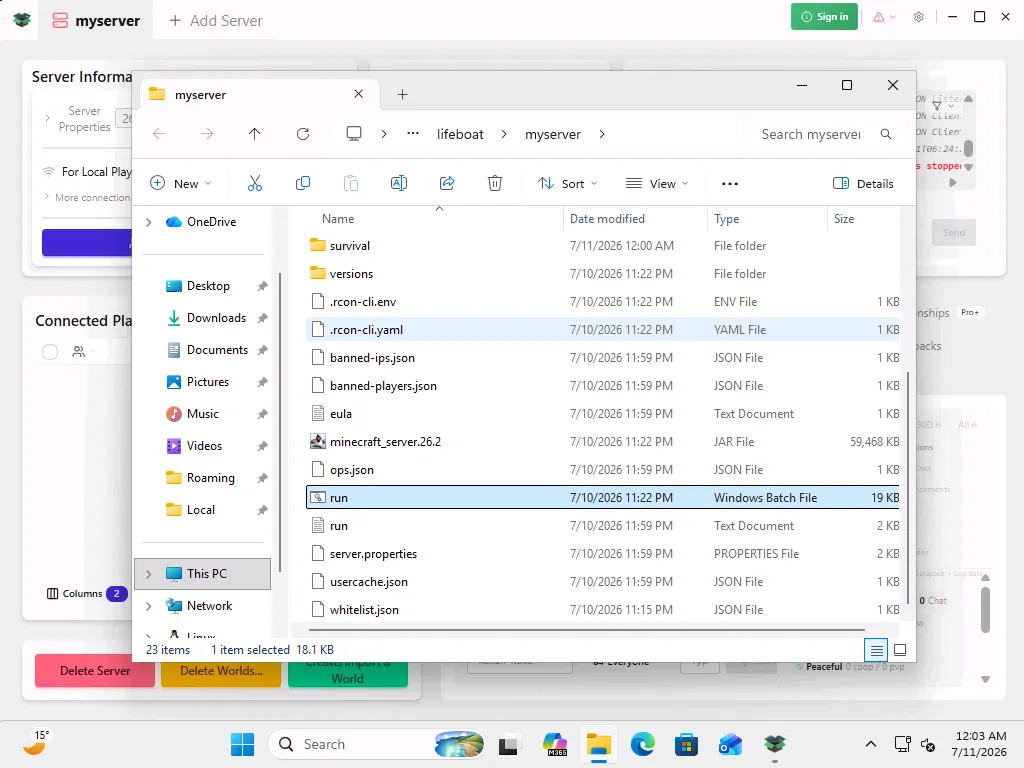Open Outlook from taskbar

tap(730, 744)
